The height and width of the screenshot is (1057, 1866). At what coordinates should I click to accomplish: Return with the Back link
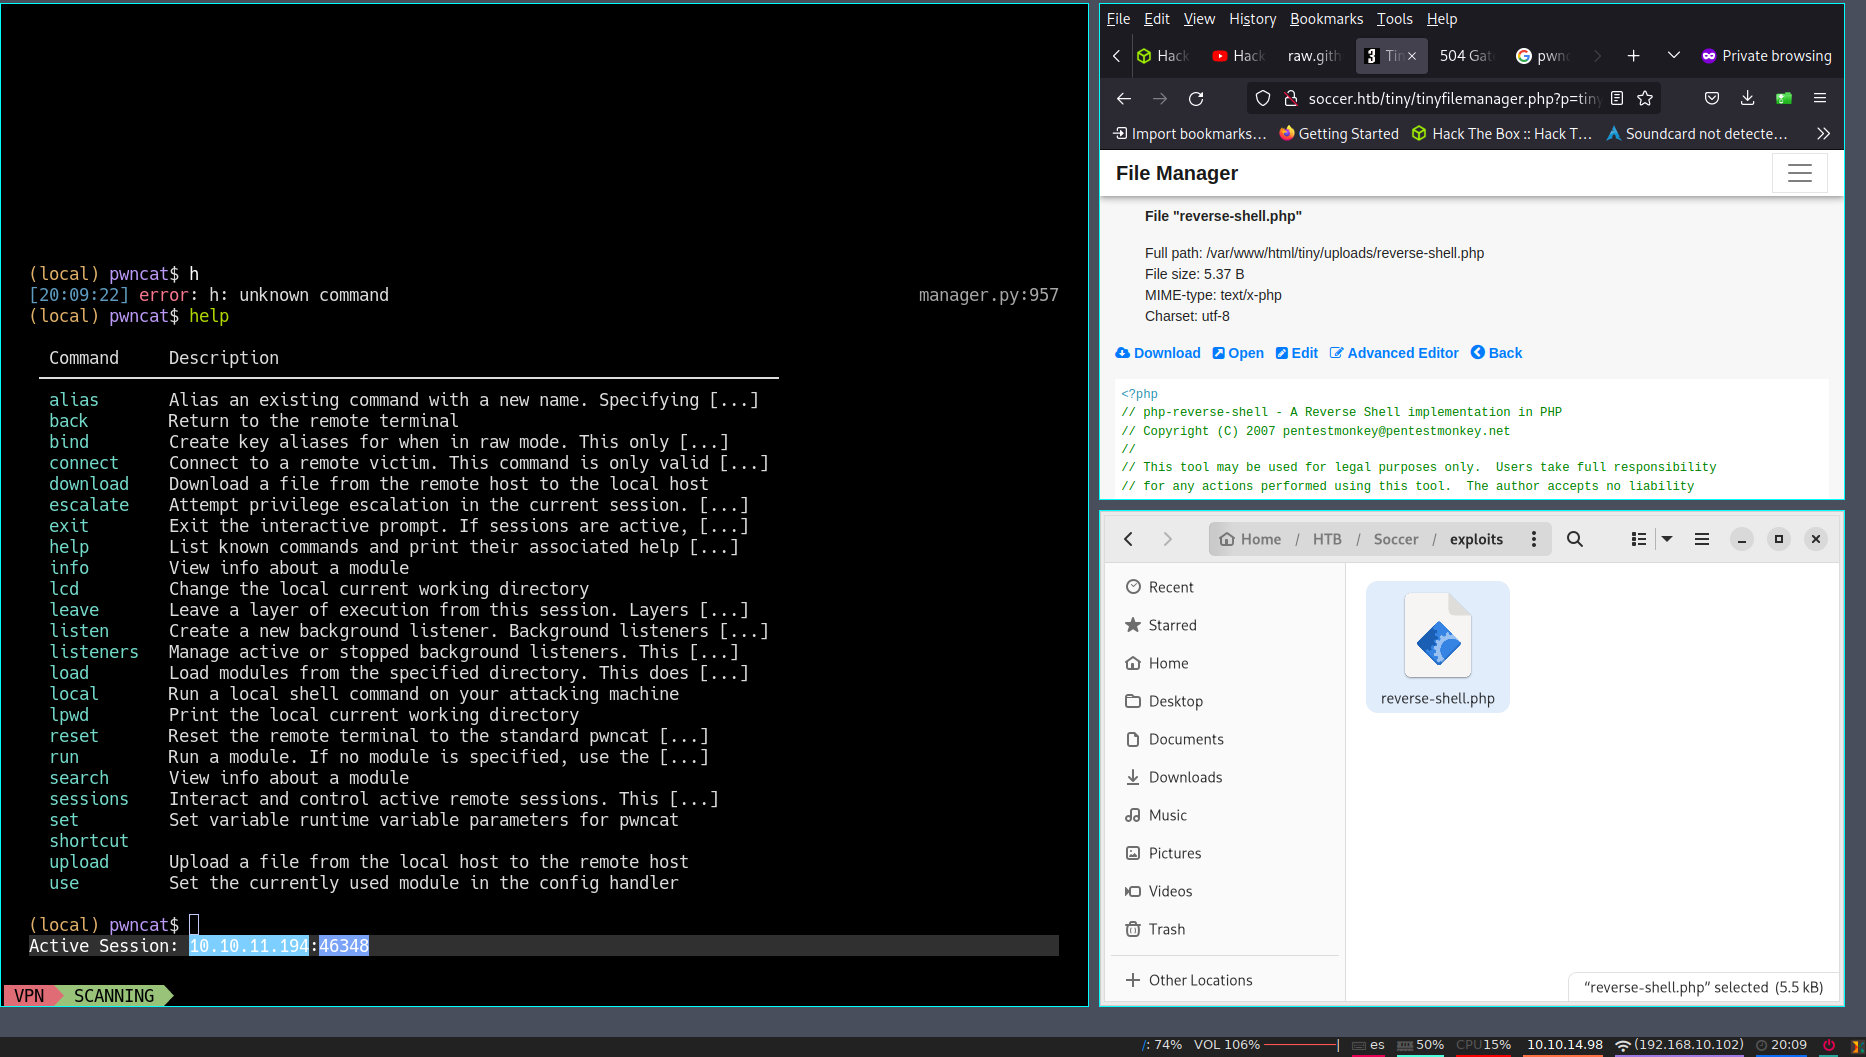[x=1496, y=353]
